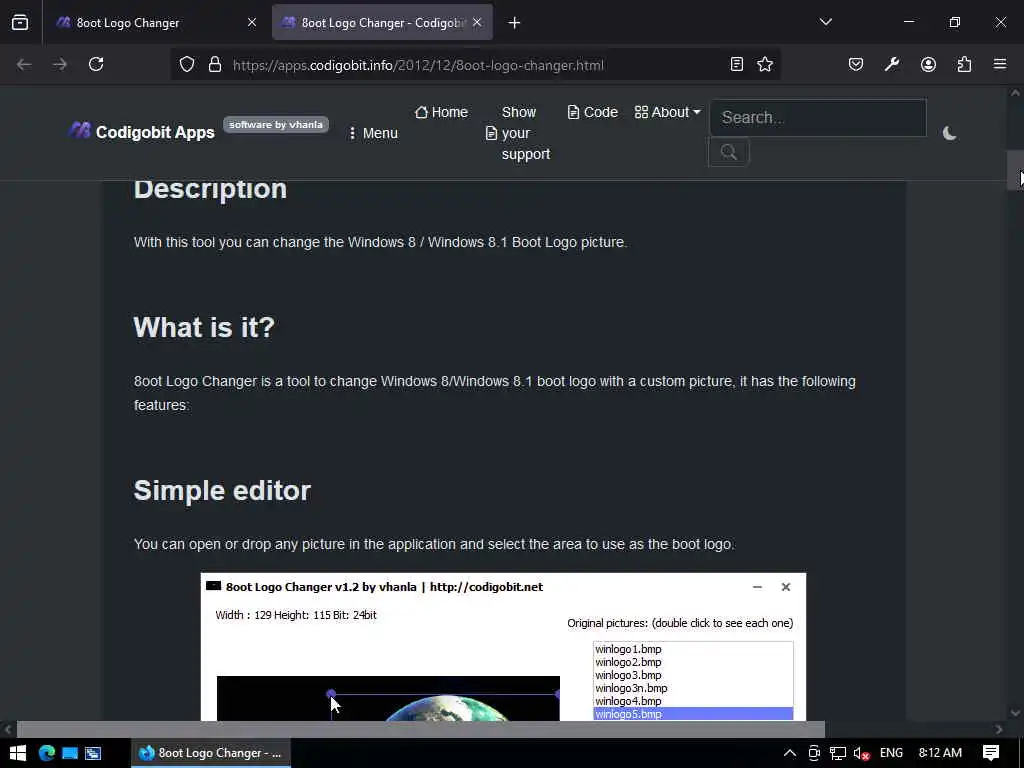Expand the list all tabs chevron

coord(825,22)
